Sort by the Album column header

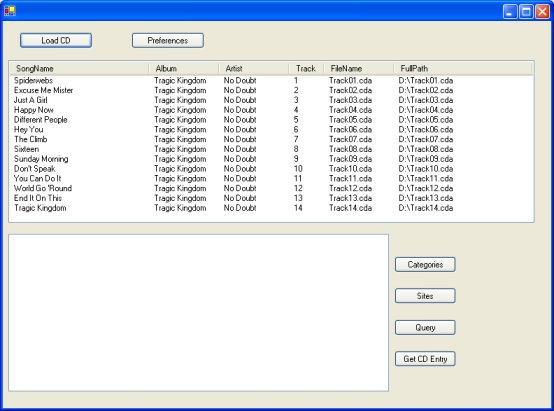click(x=184, y=69)
